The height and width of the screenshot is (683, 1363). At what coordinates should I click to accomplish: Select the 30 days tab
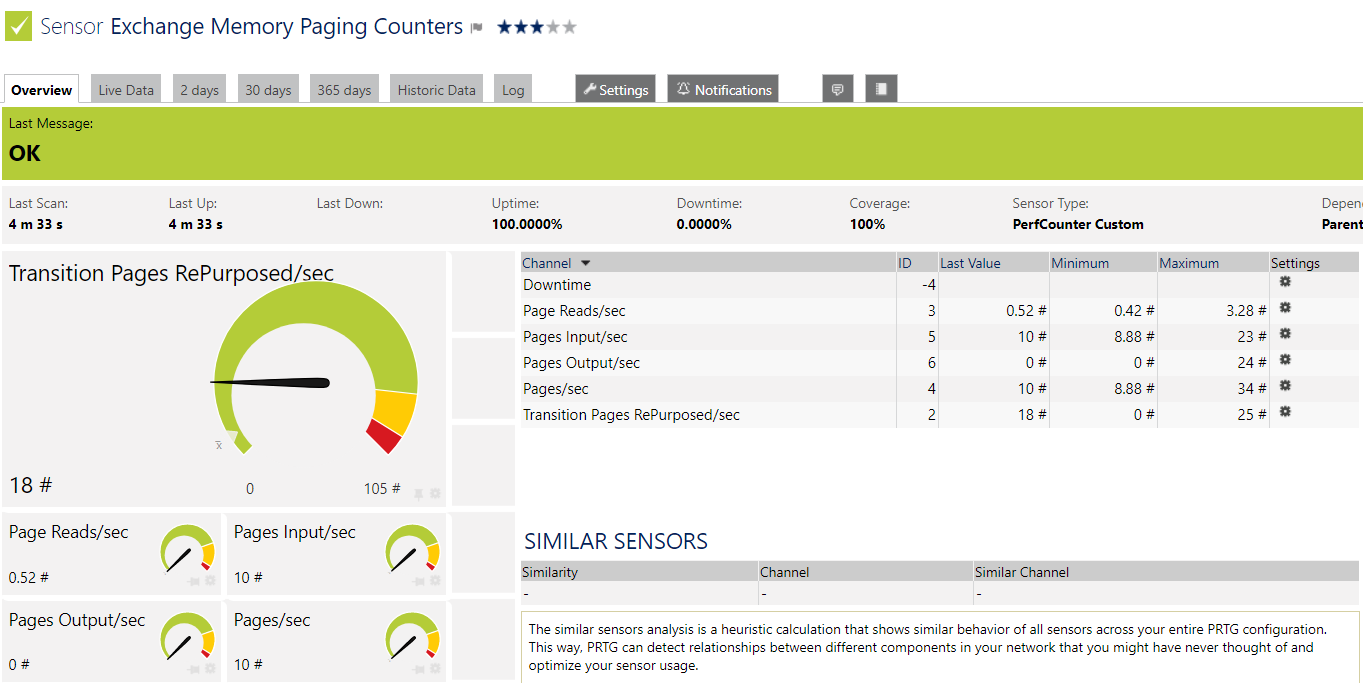(x=268, y=90)
